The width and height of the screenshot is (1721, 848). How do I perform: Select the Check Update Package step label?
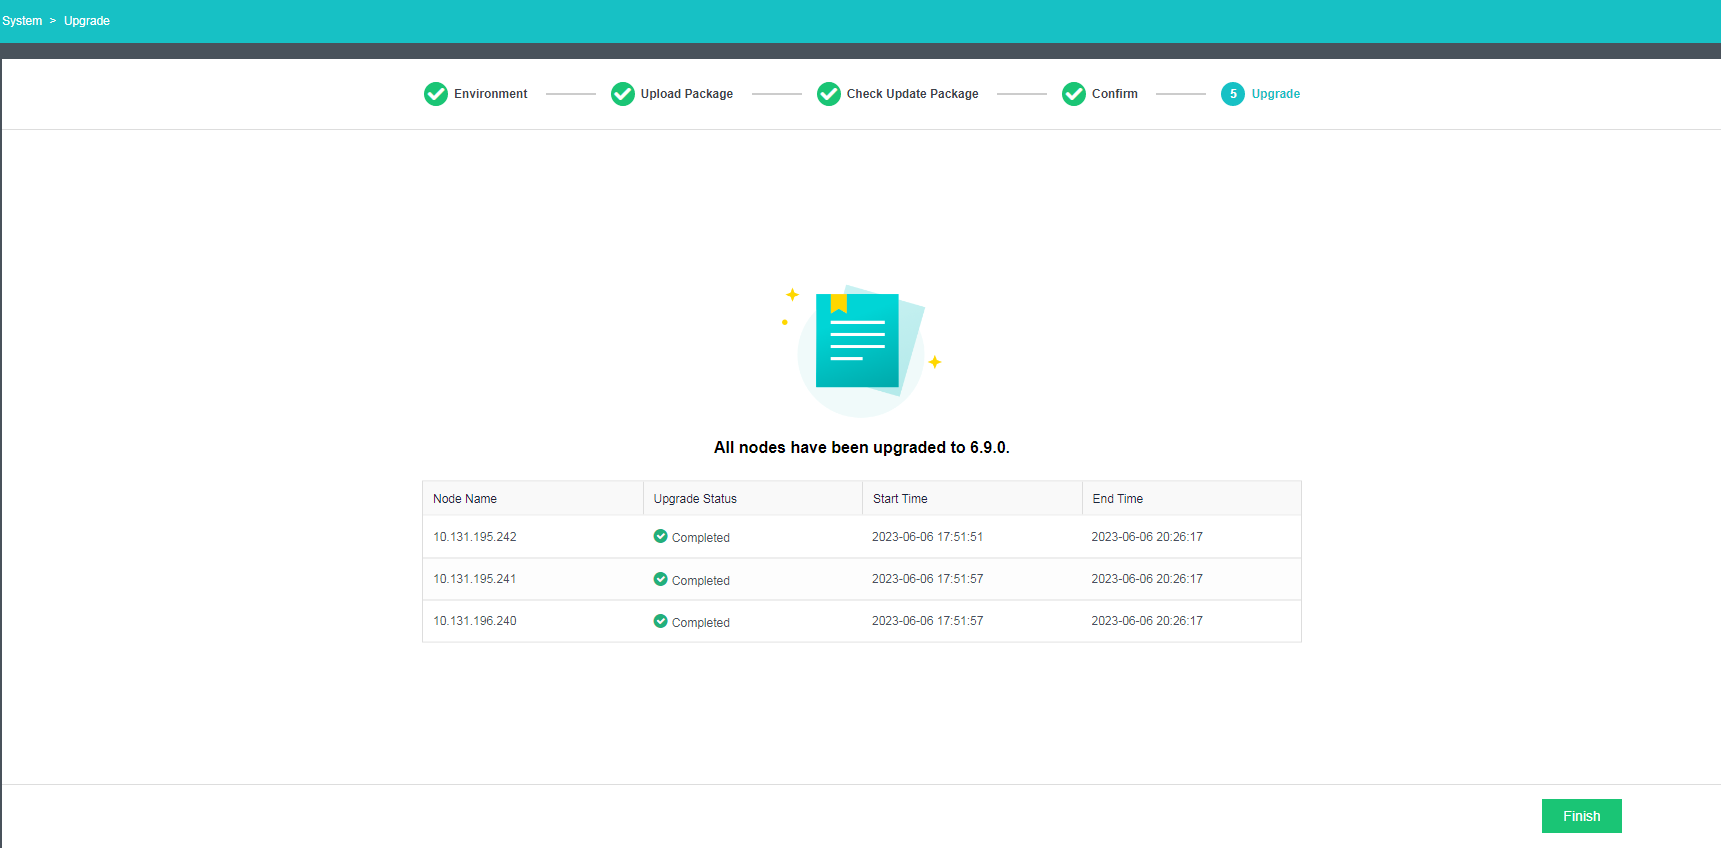(912, 94)
